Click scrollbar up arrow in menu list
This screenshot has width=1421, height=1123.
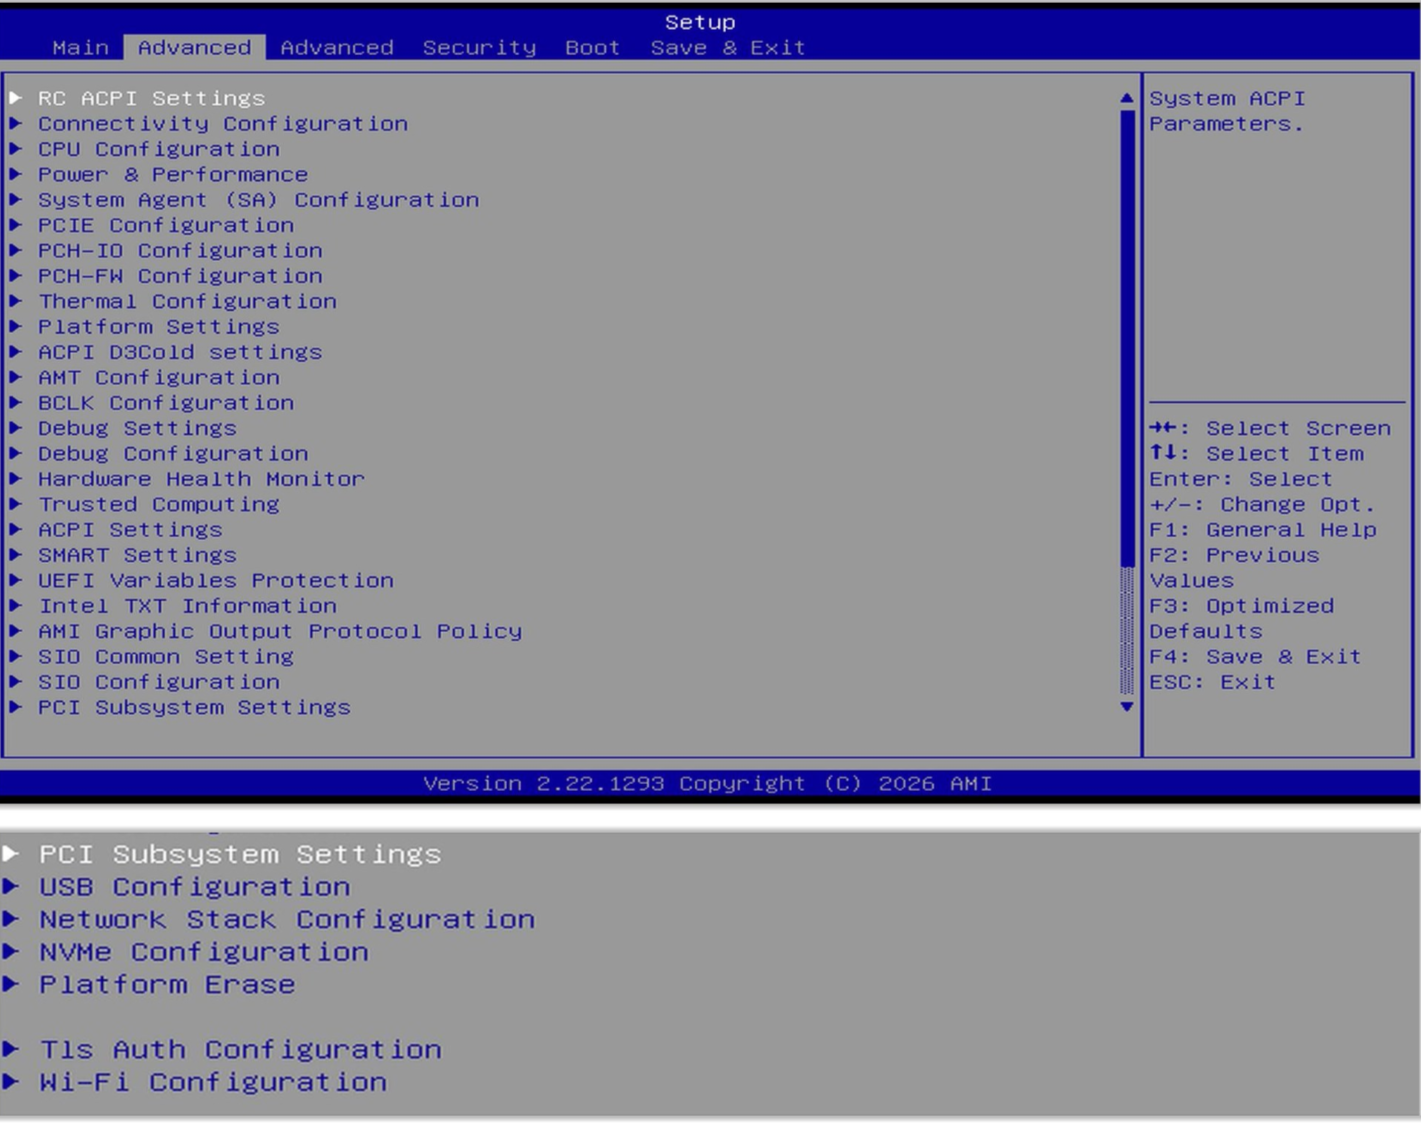[x=1127, y=98]
